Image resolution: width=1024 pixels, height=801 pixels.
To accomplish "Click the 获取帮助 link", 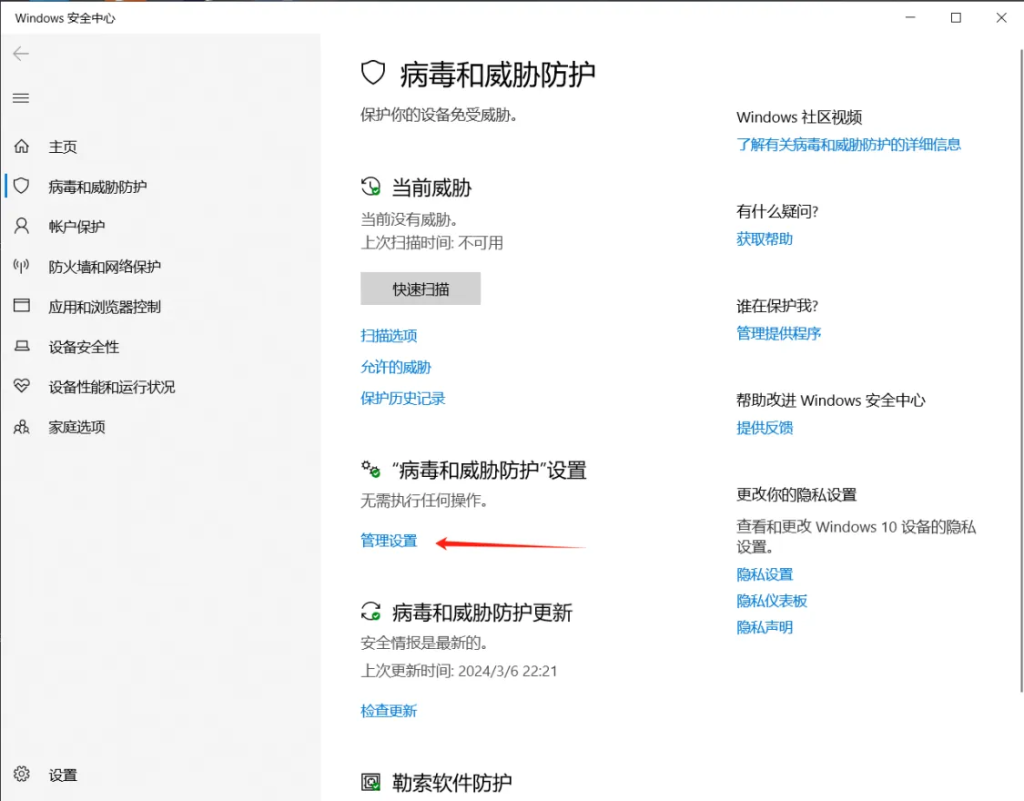I will 764,239.
